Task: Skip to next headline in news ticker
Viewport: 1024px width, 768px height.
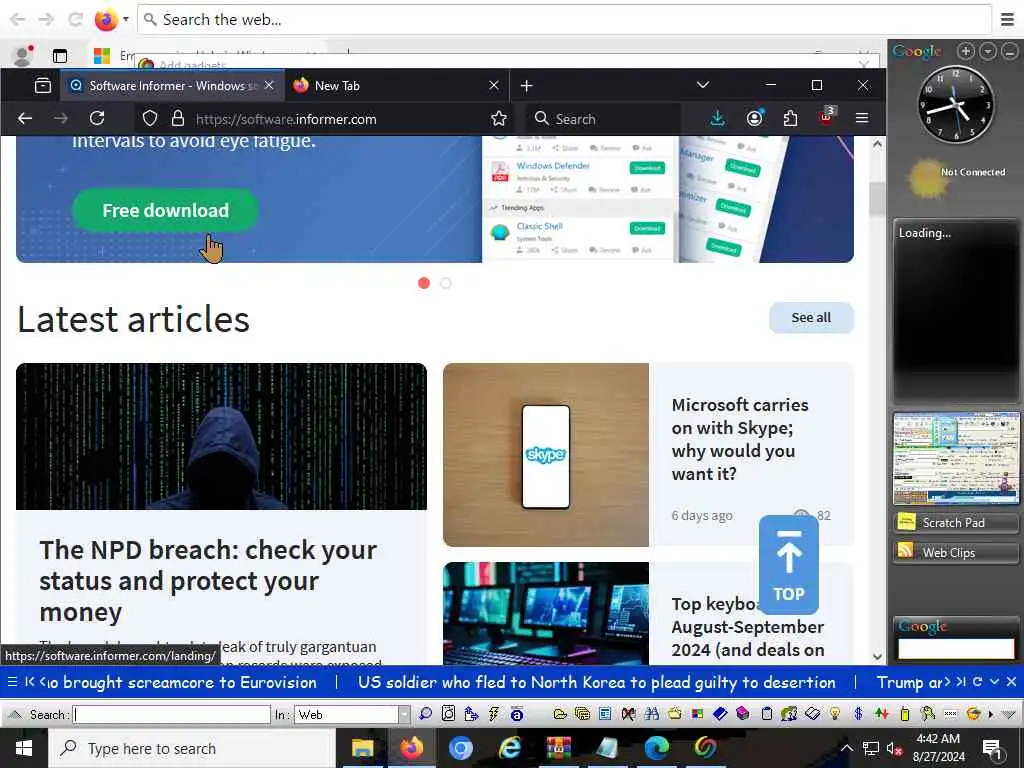Action: point(961,682)
